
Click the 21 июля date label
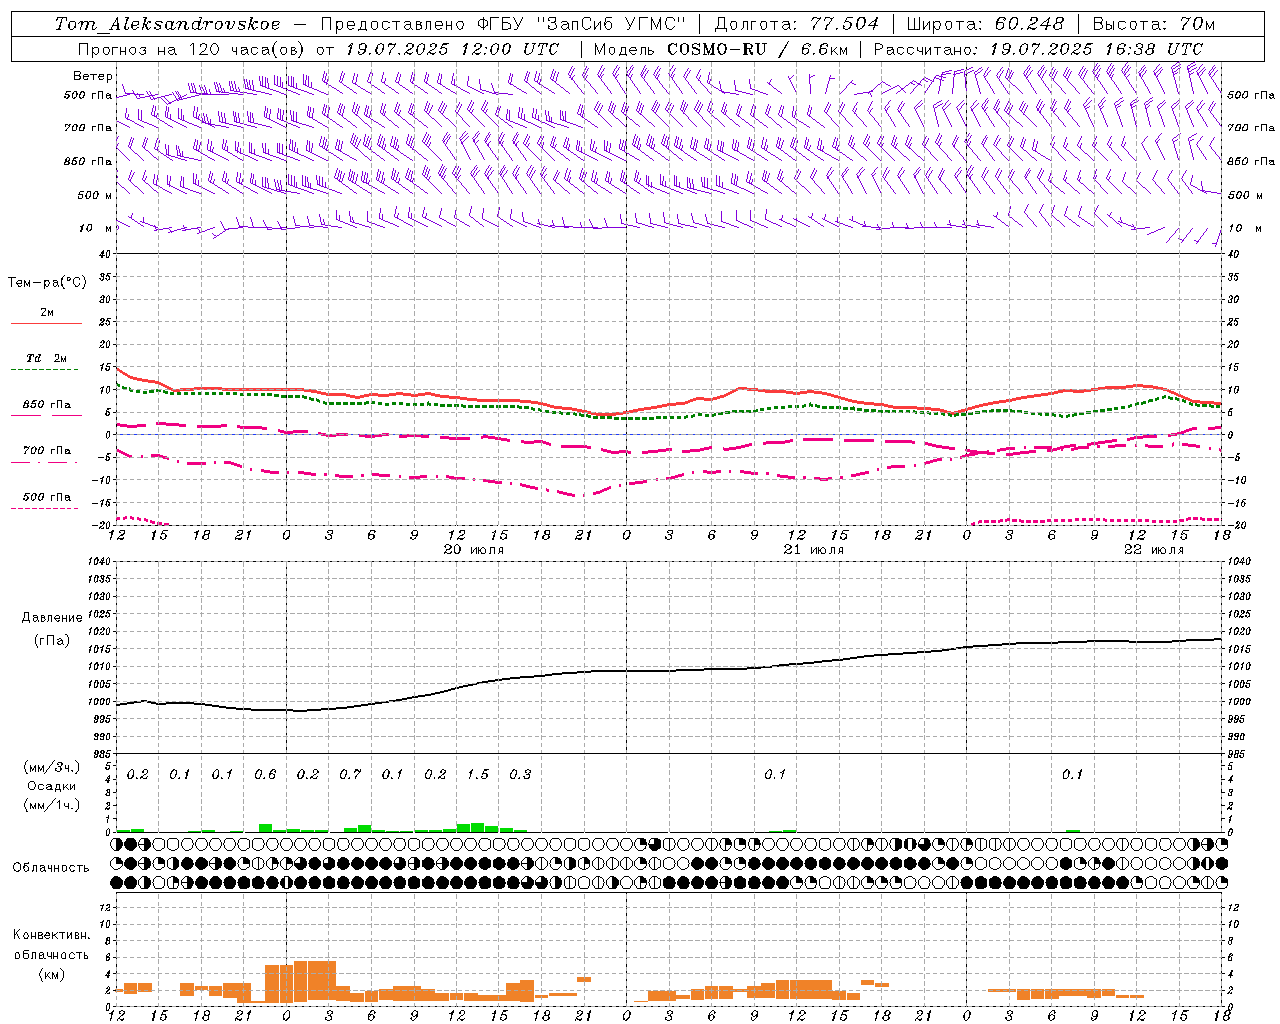[814, 550]
